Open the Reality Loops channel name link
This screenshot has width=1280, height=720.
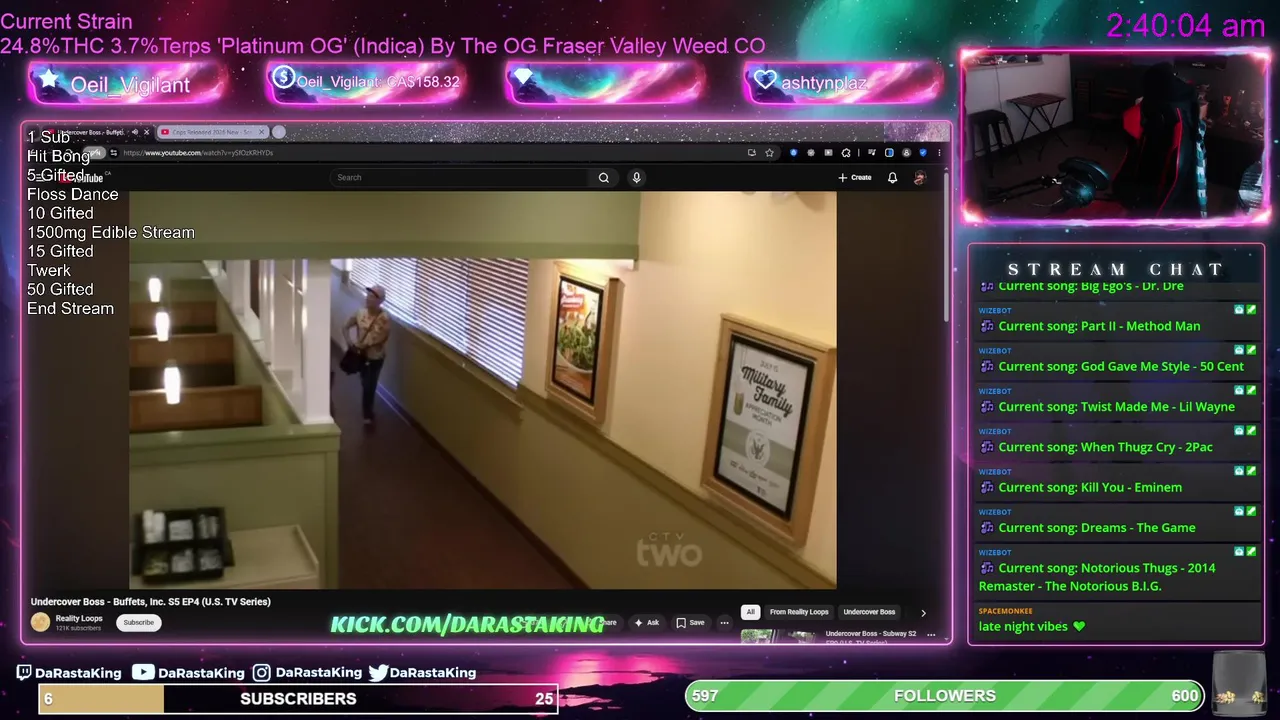79,619
